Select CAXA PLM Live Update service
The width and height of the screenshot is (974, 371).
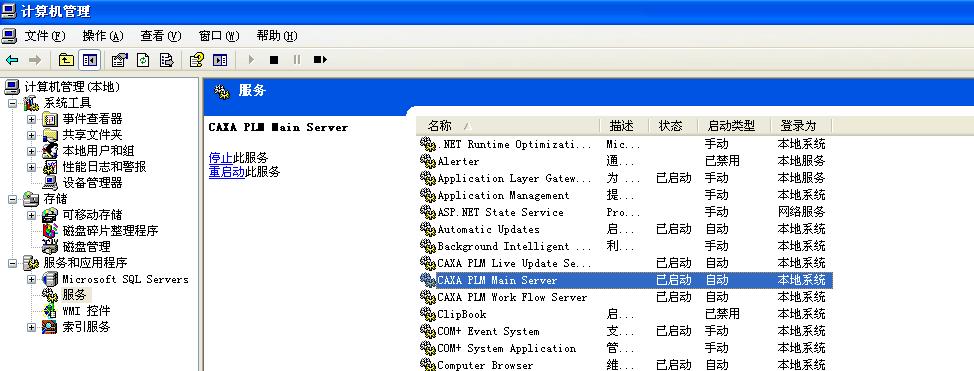pos(624,263)
